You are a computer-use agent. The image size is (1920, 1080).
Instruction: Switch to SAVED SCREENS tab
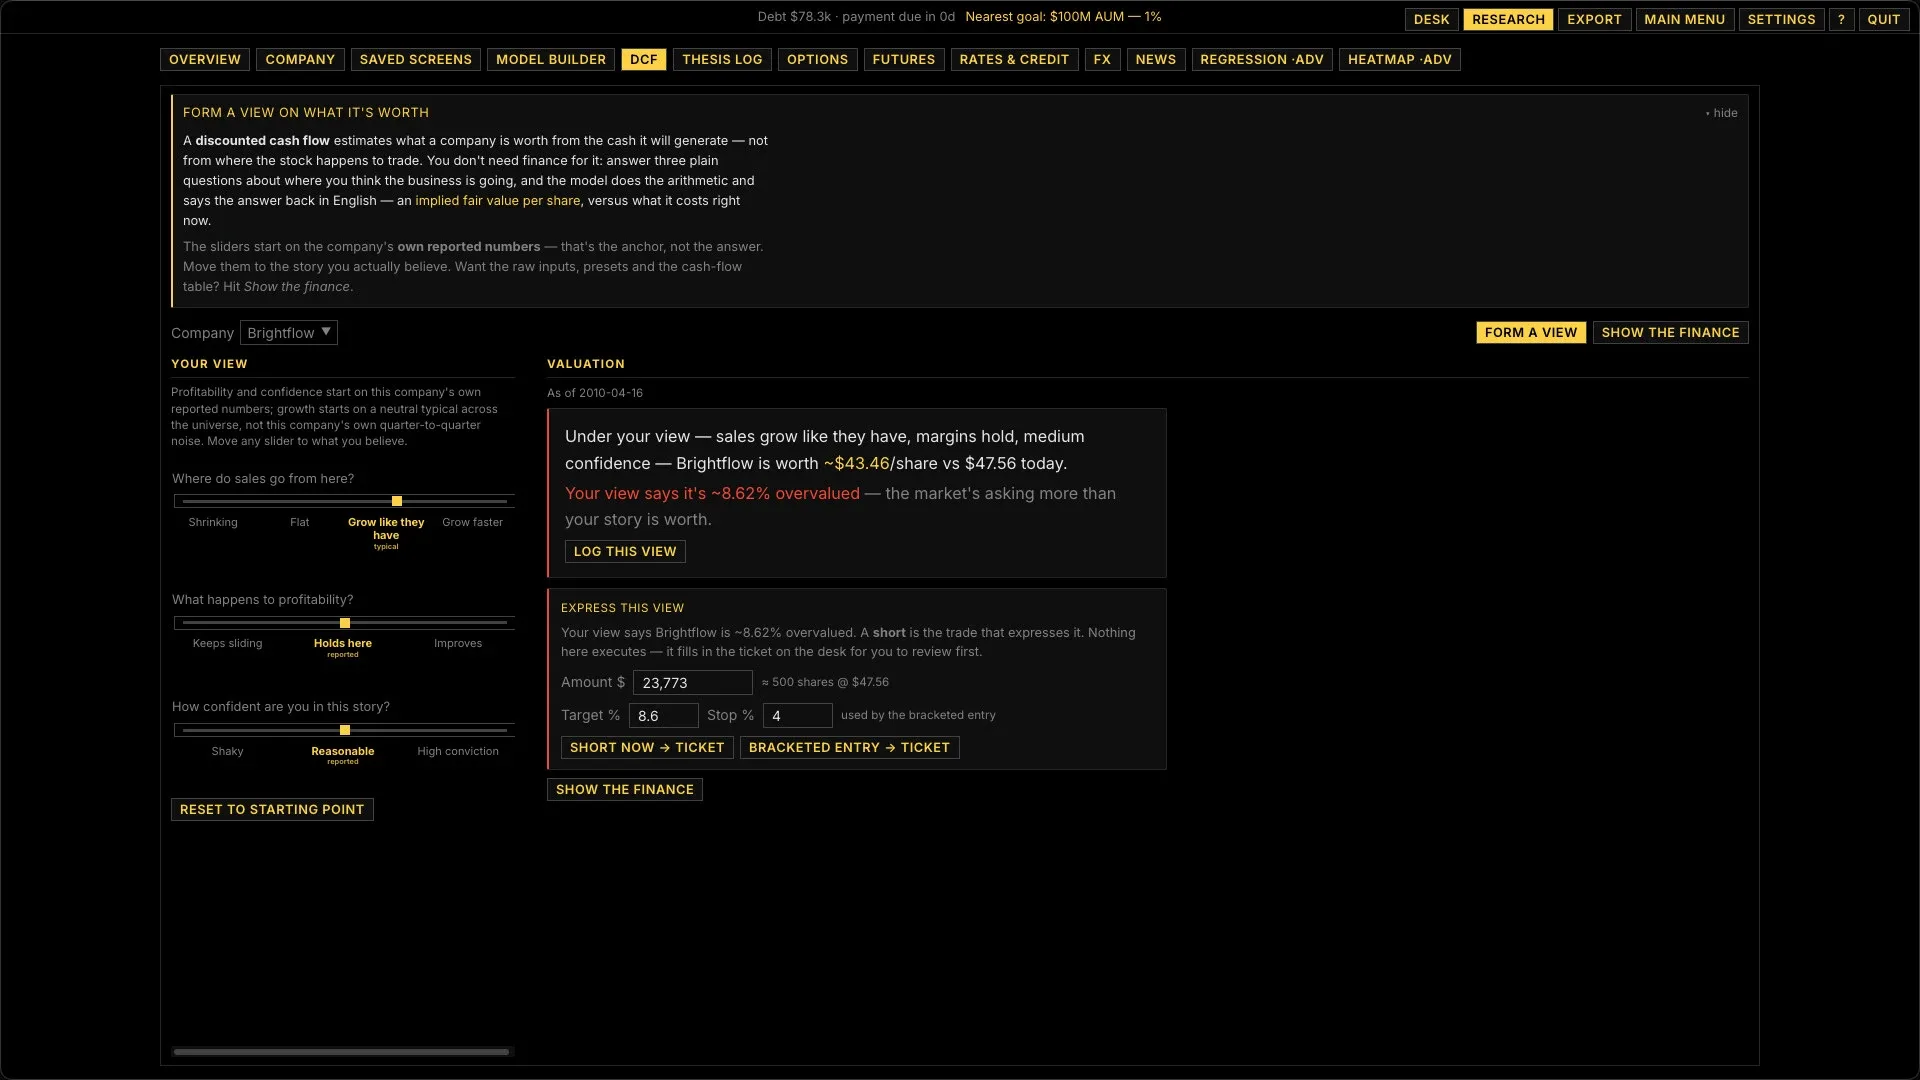[x=416, y=60]
